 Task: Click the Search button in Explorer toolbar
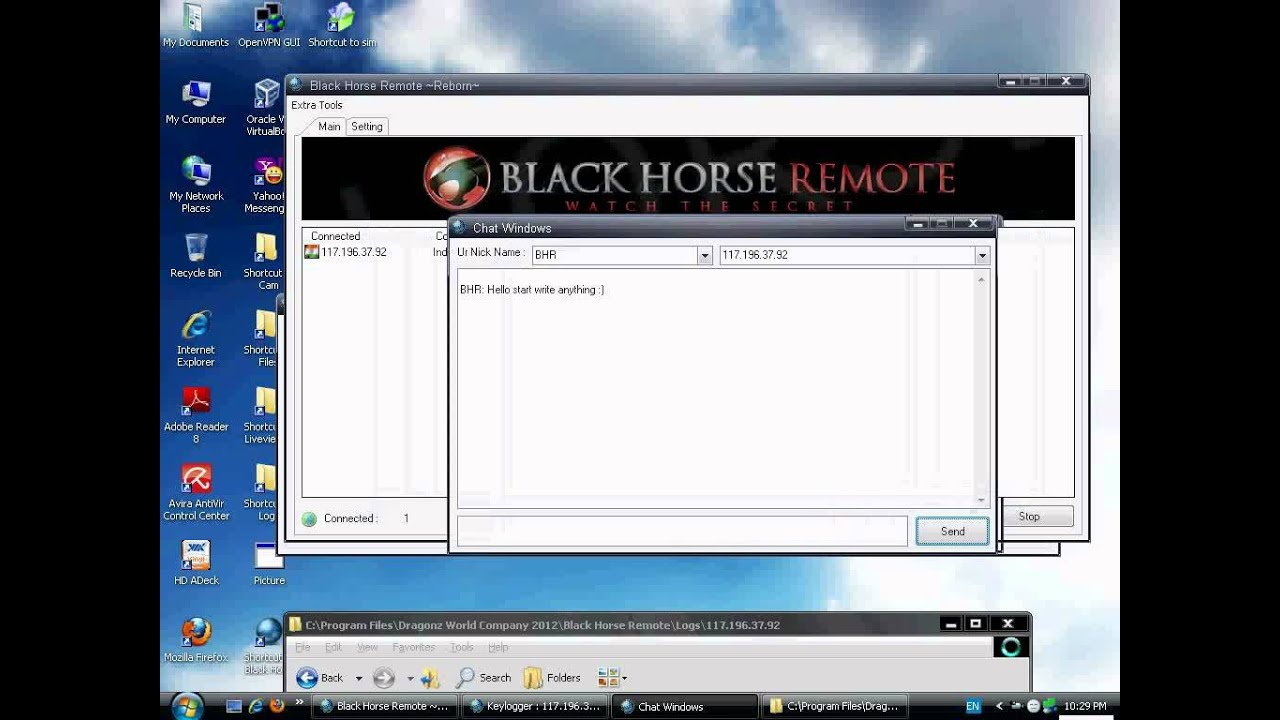click(x=484, y=677)
